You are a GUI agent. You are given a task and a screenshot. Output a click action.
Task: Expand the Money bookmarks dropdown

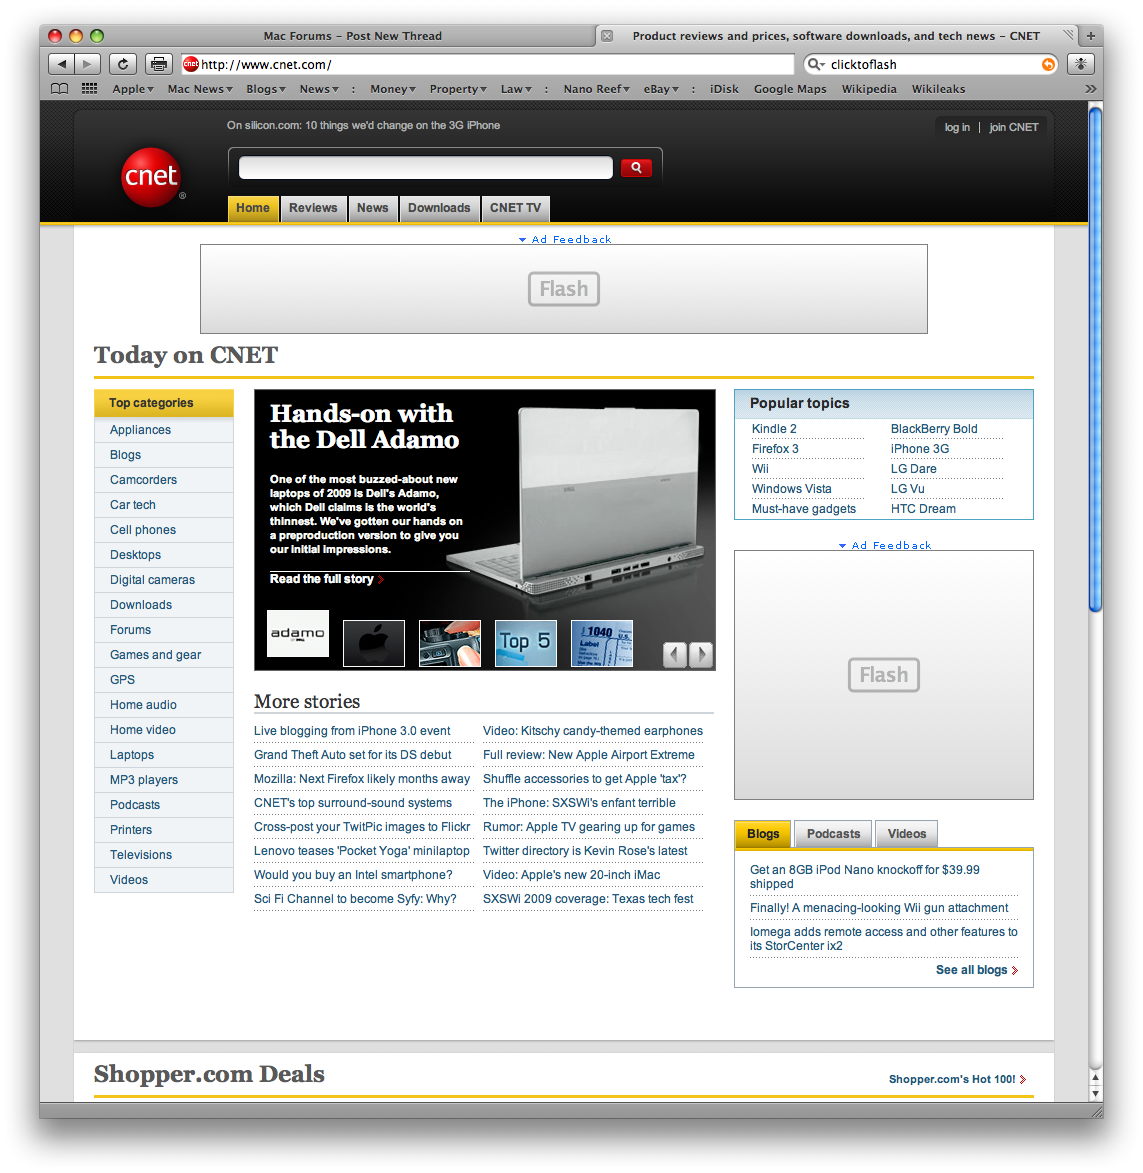[393, 89]
